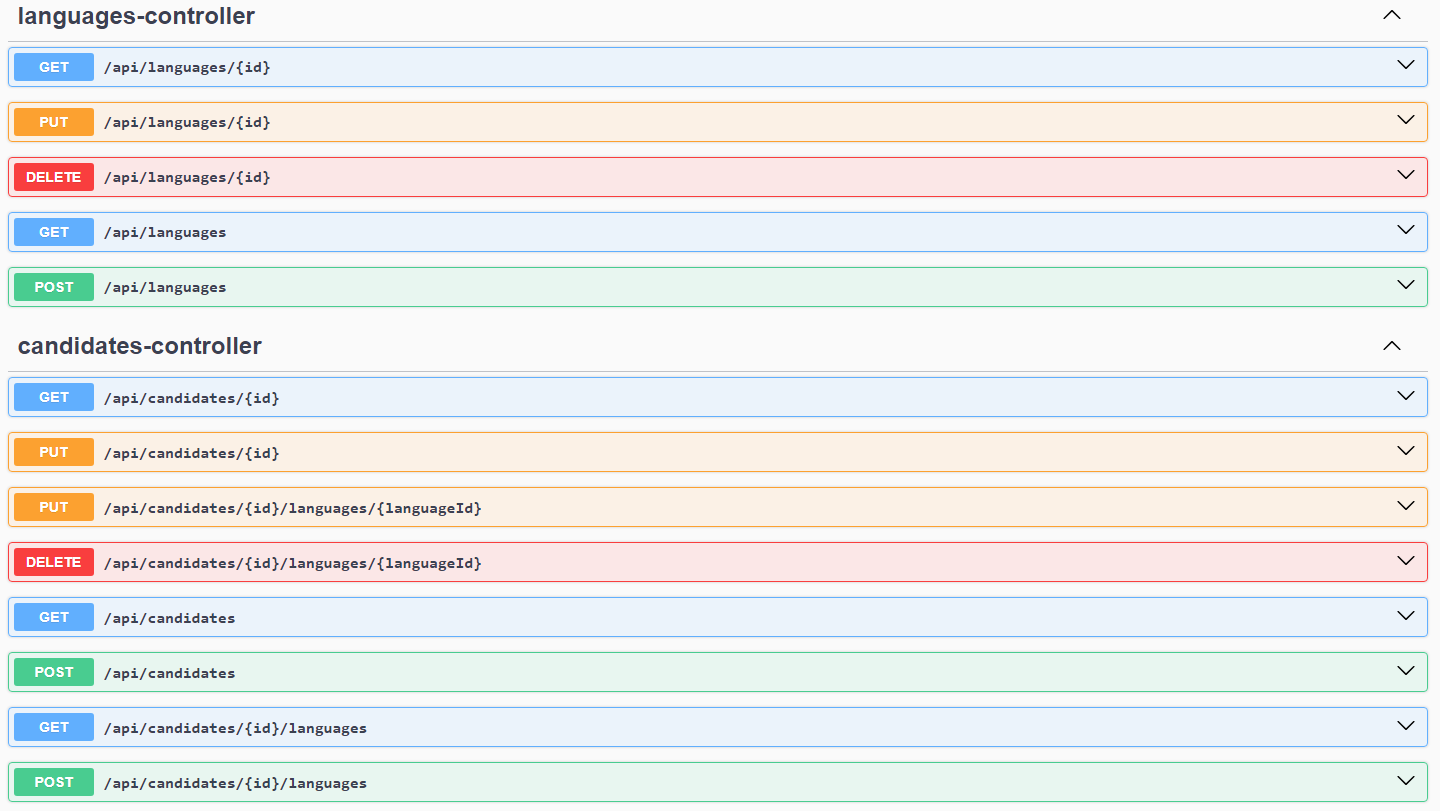The height and width of the screenshot is (811, 1440).
Task: Click the POST badge on /api/languages
Action: click(53, 287)
